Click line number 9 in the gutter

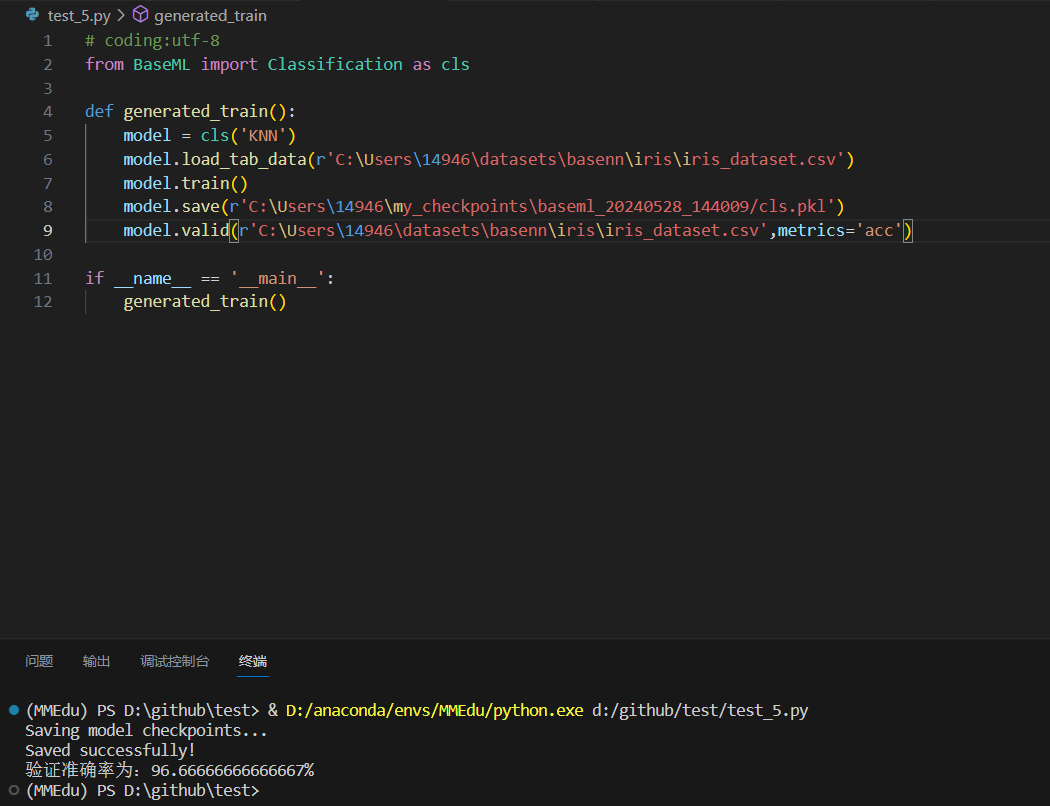(x=47, y=231)
